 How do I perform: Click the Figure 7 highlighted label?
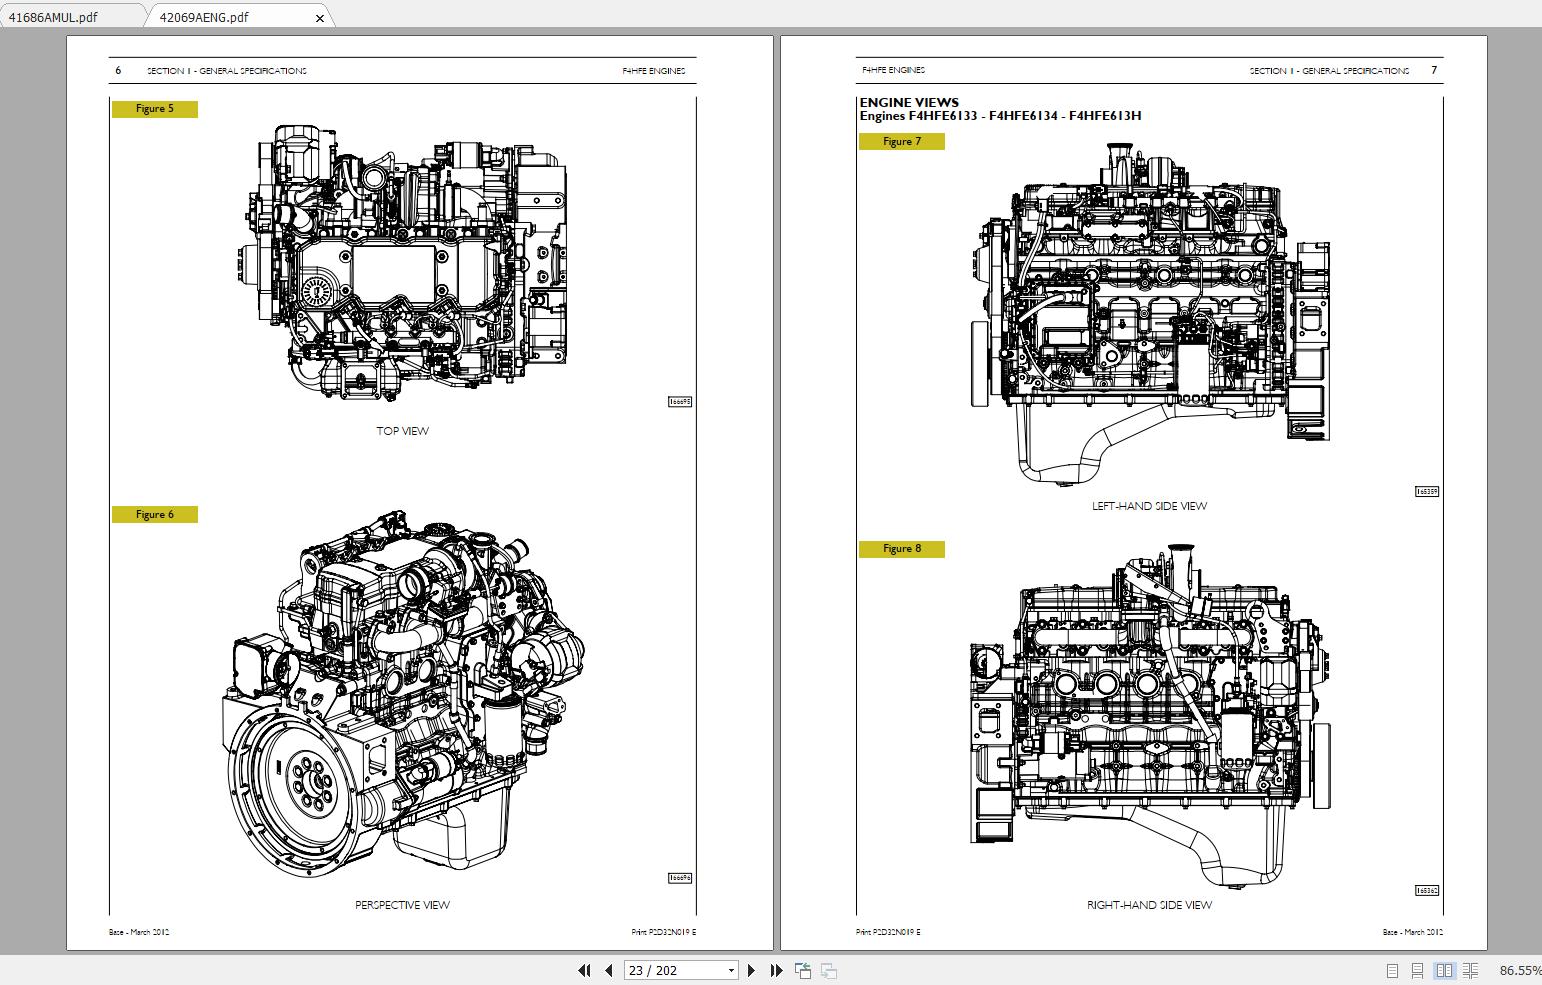tap(901, 141)
